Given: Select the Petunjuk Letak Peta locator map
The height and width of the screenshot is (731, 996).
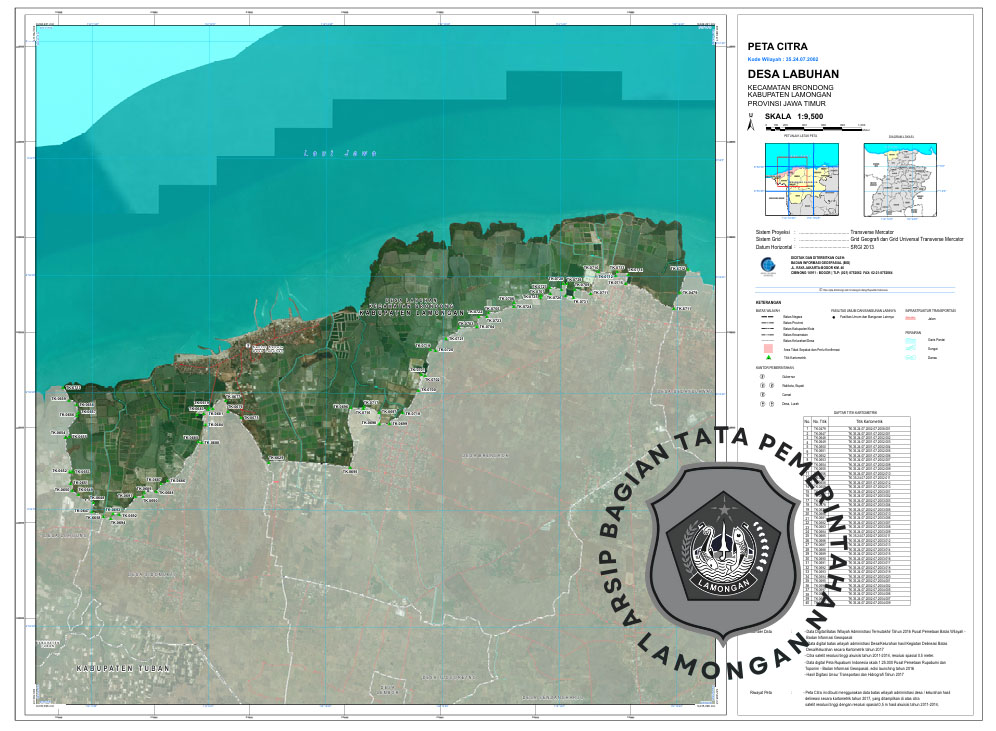Looking at the screenshot, I should pos(799,179).
